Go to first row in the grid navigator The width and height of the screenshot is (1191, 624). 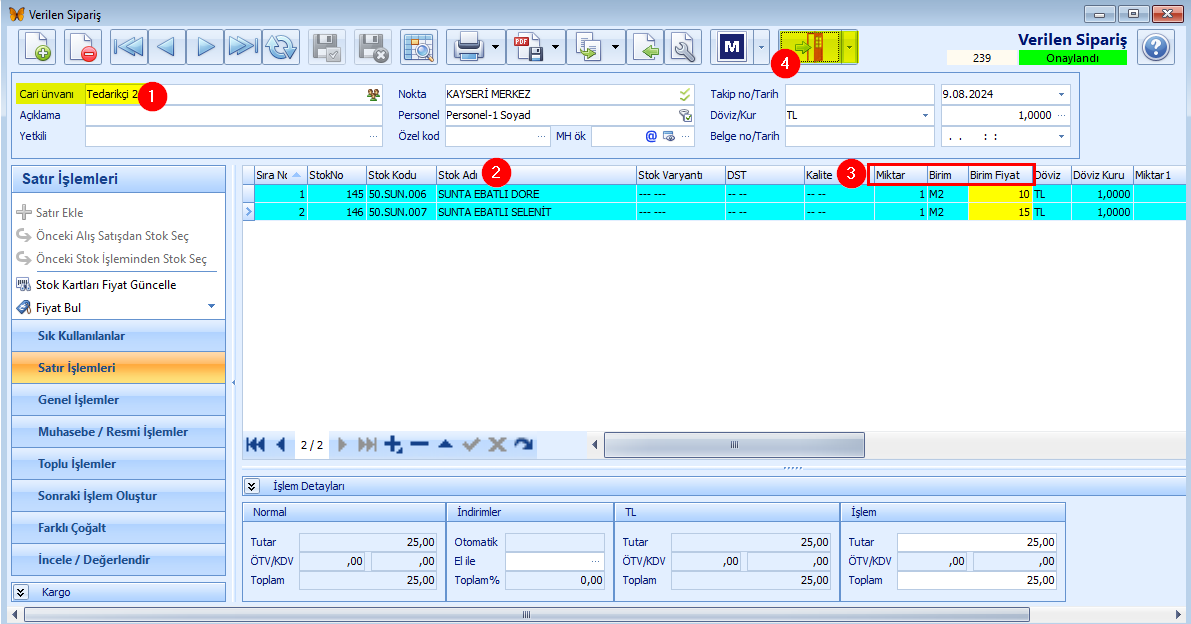pos(255,444)
